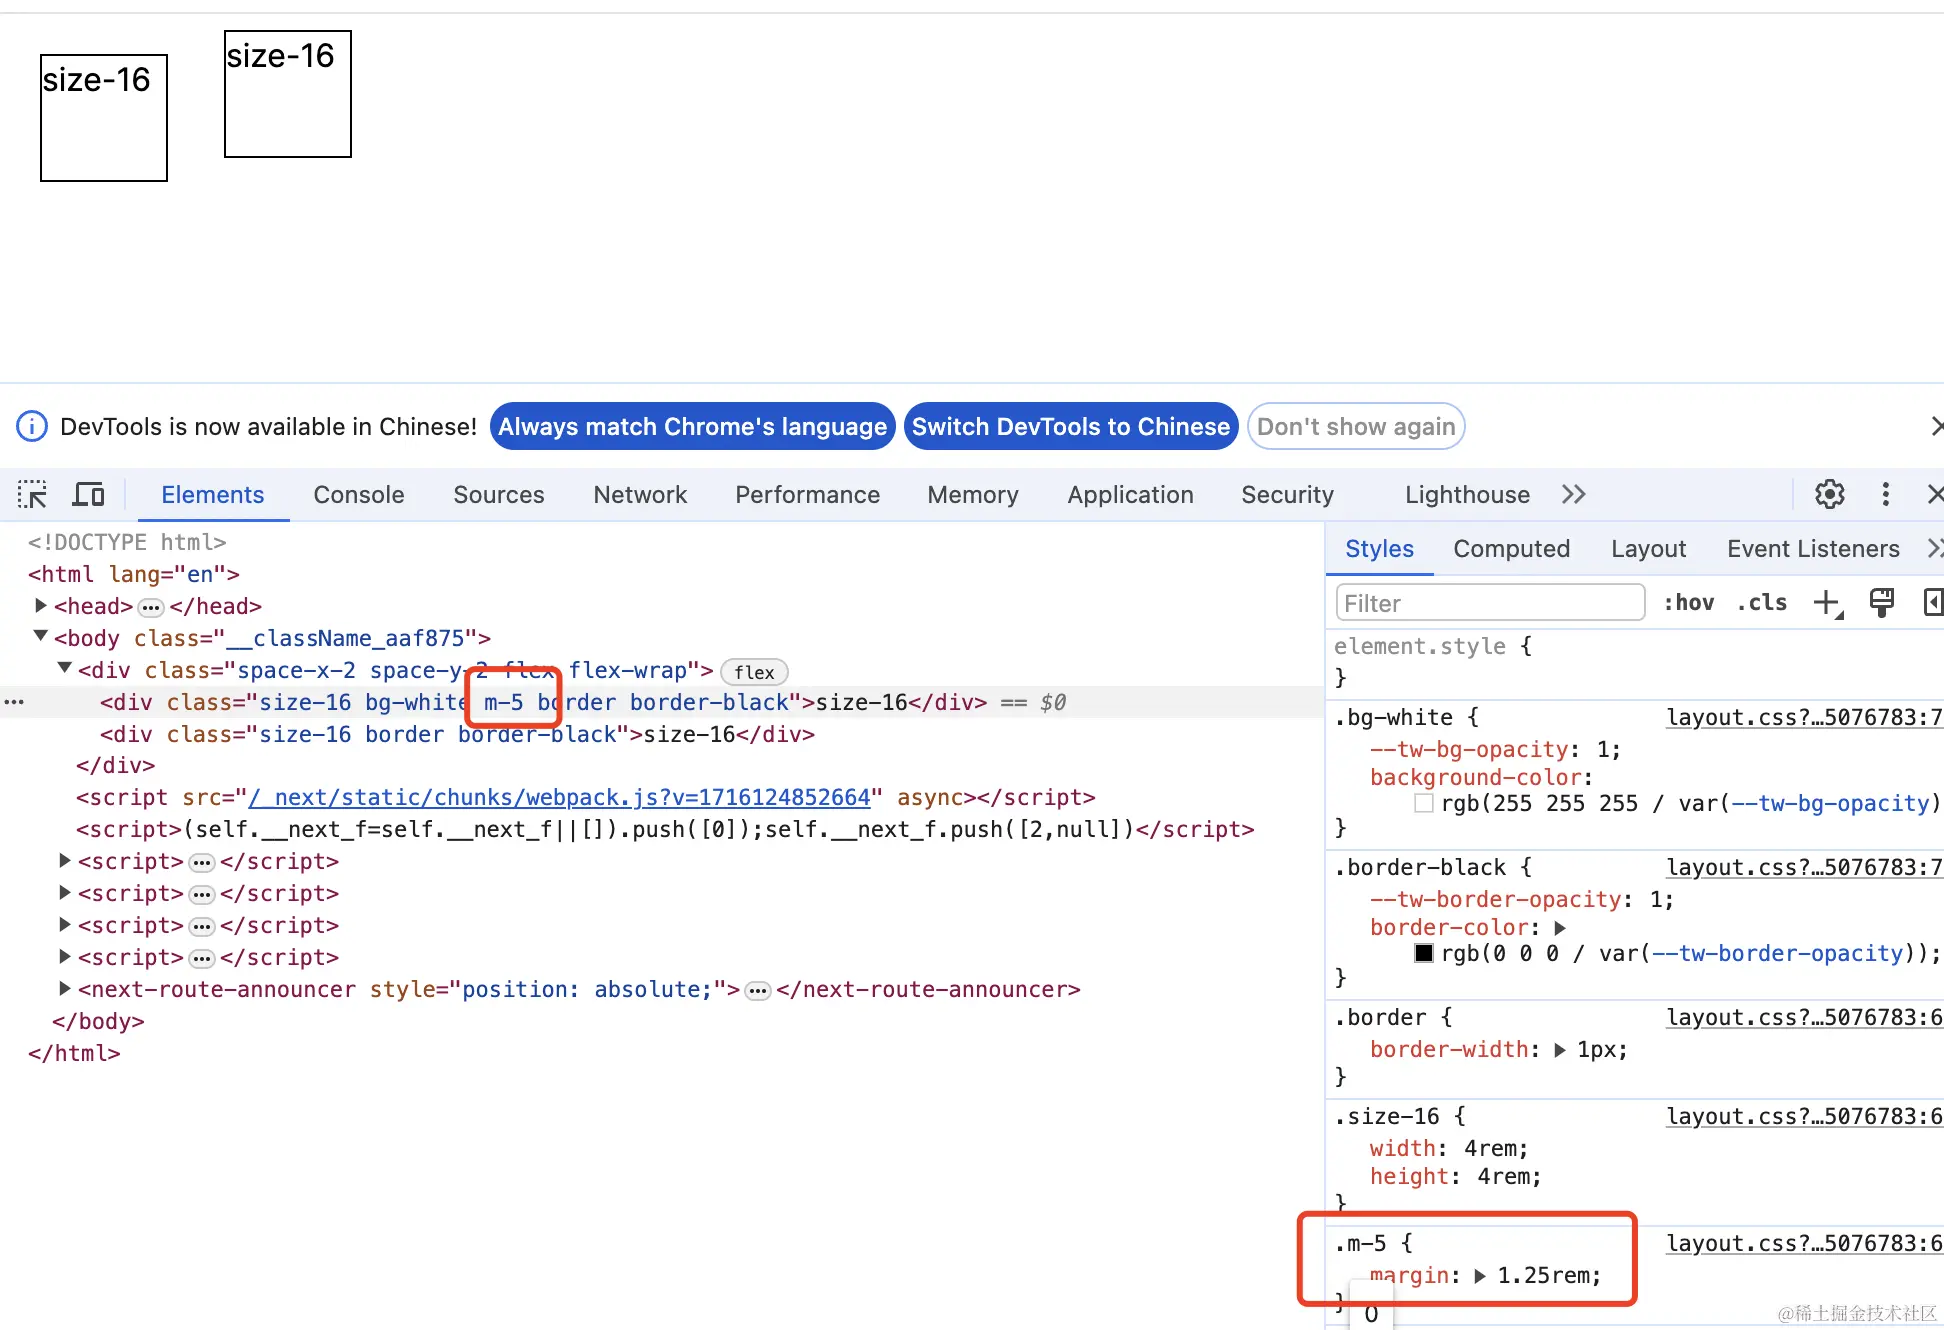
Task: Click Switch DevTools to Chinese button
Action: (1071, 427)
